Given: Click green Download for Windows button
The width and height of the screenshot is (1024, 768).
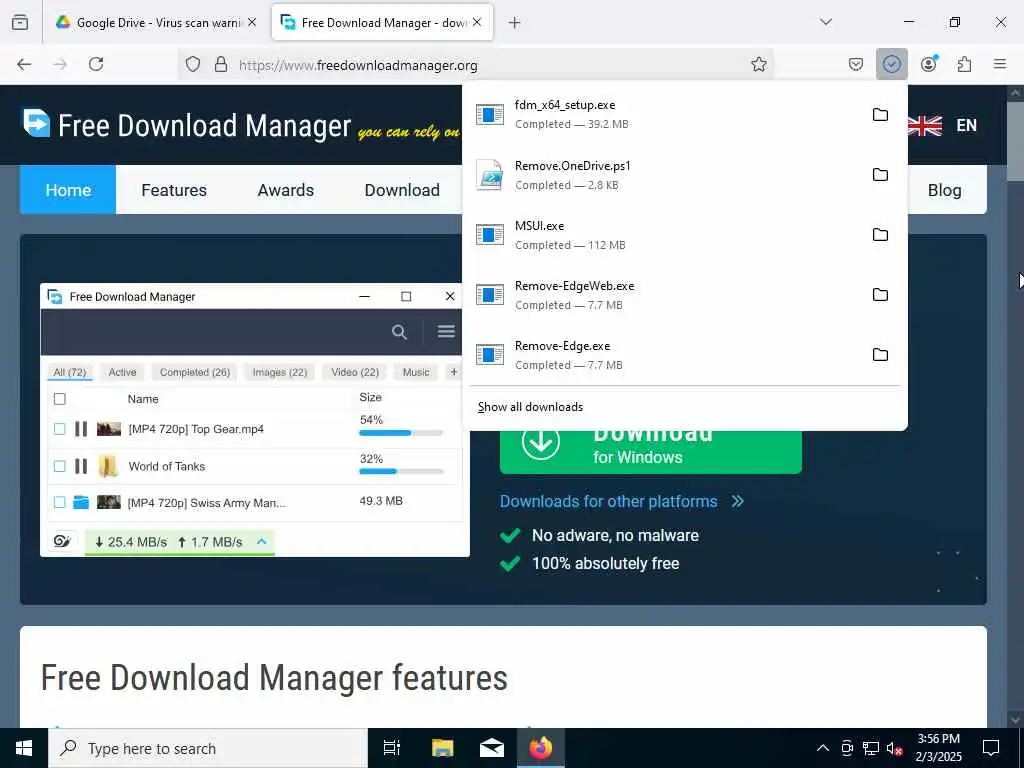Looking at the screenshot, I should (650, 451).
